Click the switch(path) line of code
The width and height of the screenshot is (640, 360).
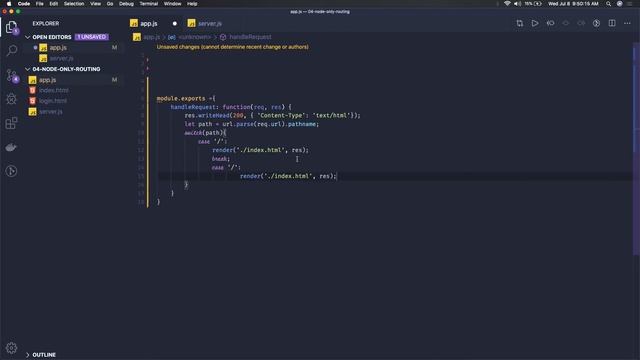click(205, 133)
